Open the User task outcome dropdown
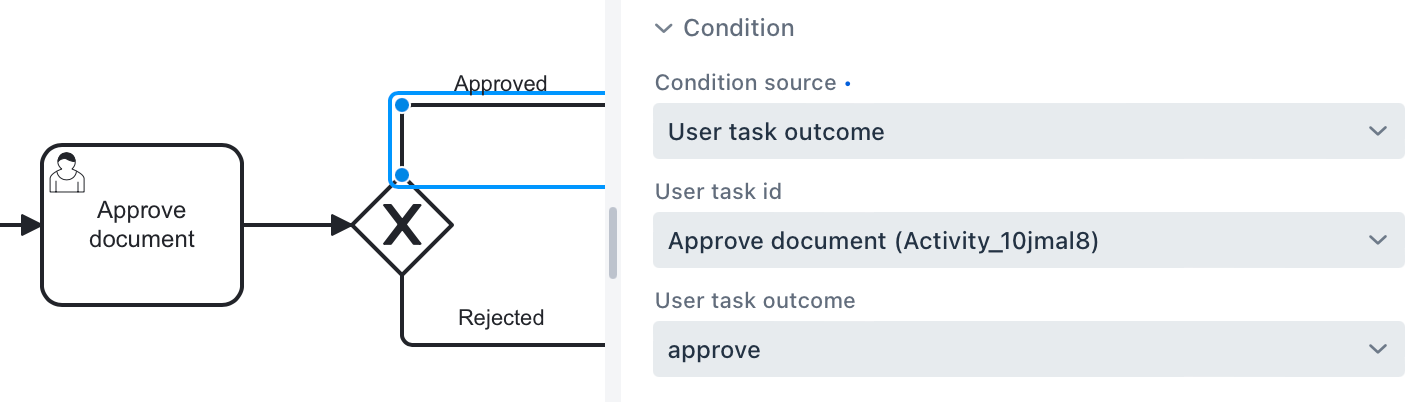This screenshot has width=1426, height=402. tap(1028, 349)
